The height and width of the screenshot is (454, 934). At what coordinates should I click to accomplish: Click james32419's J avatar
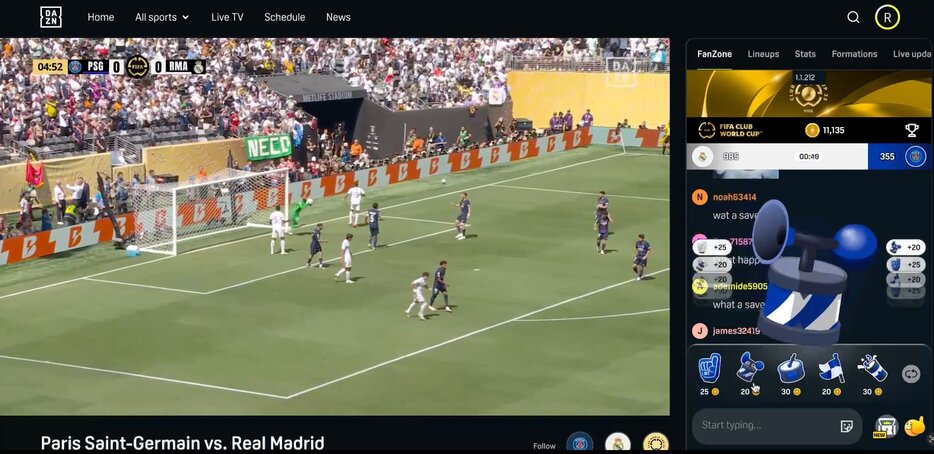coord(700,331)
